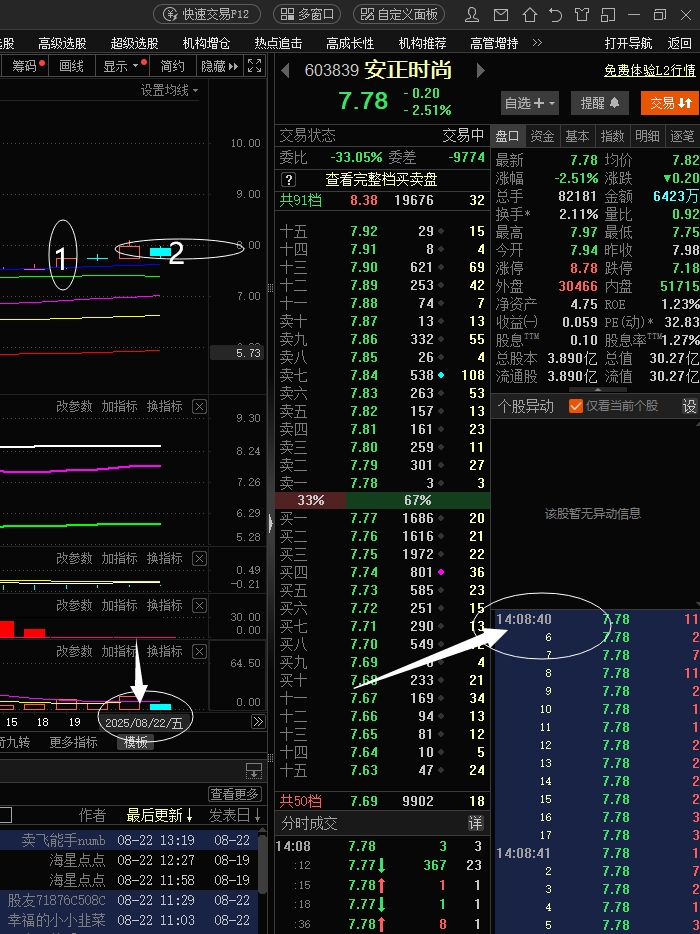Open the skin (shirt) theme icon
Screen dimensions: 700x934
point(582,14)
